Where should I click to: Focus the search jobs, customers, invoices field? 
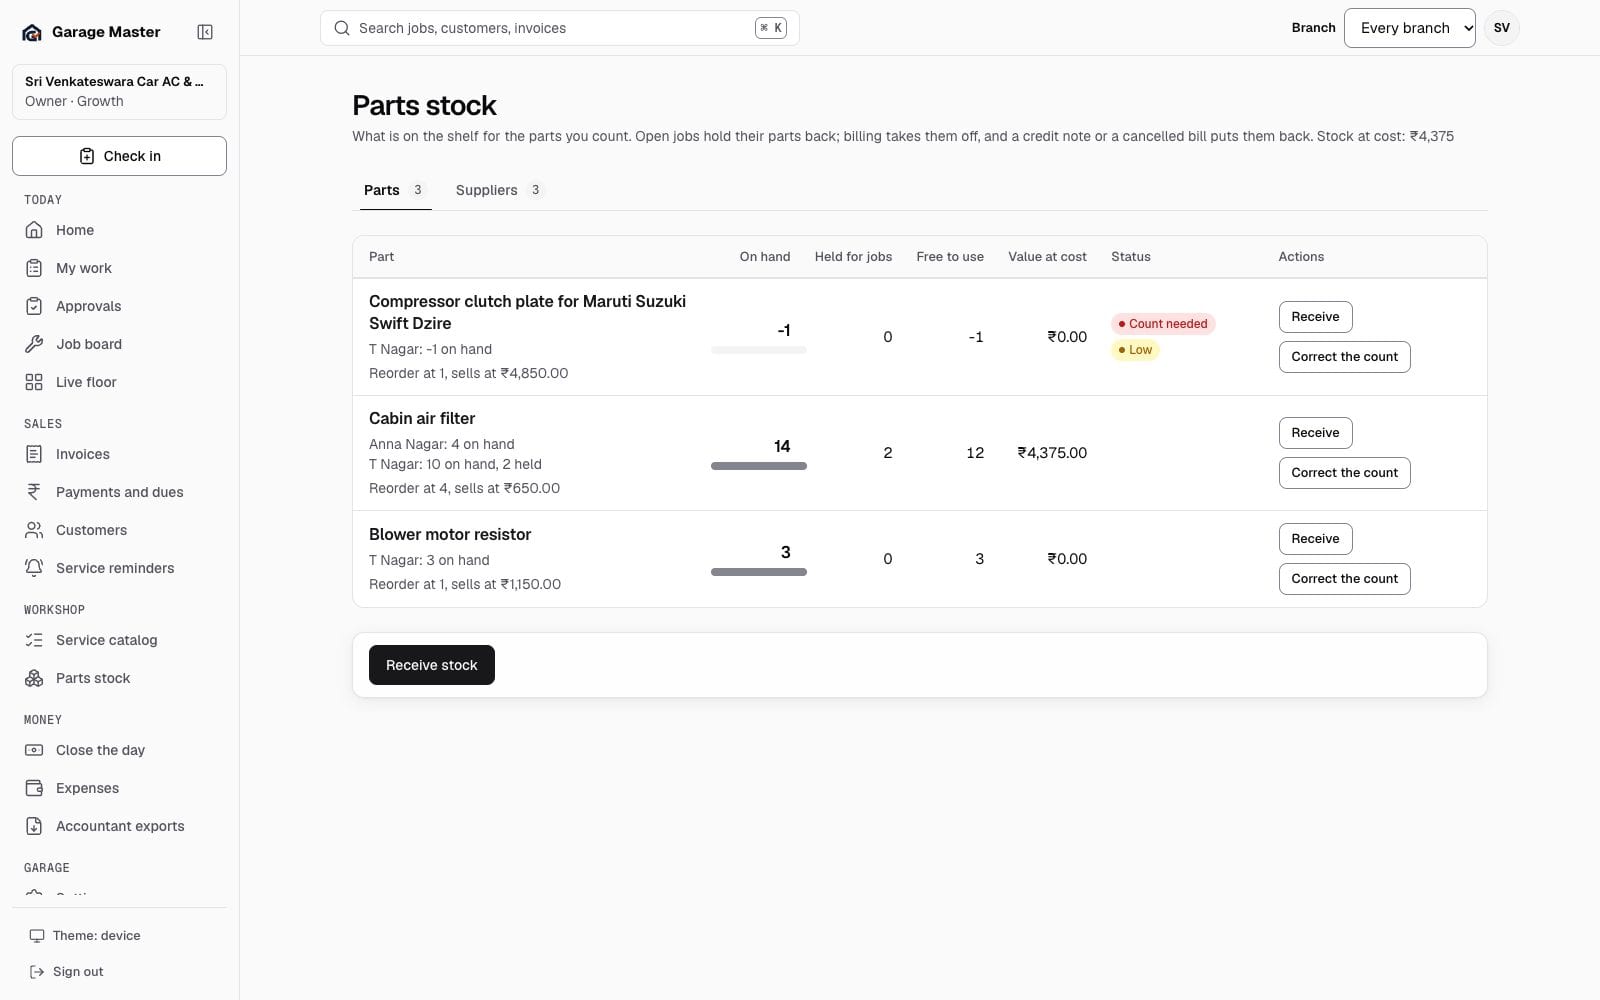(560, 28)
